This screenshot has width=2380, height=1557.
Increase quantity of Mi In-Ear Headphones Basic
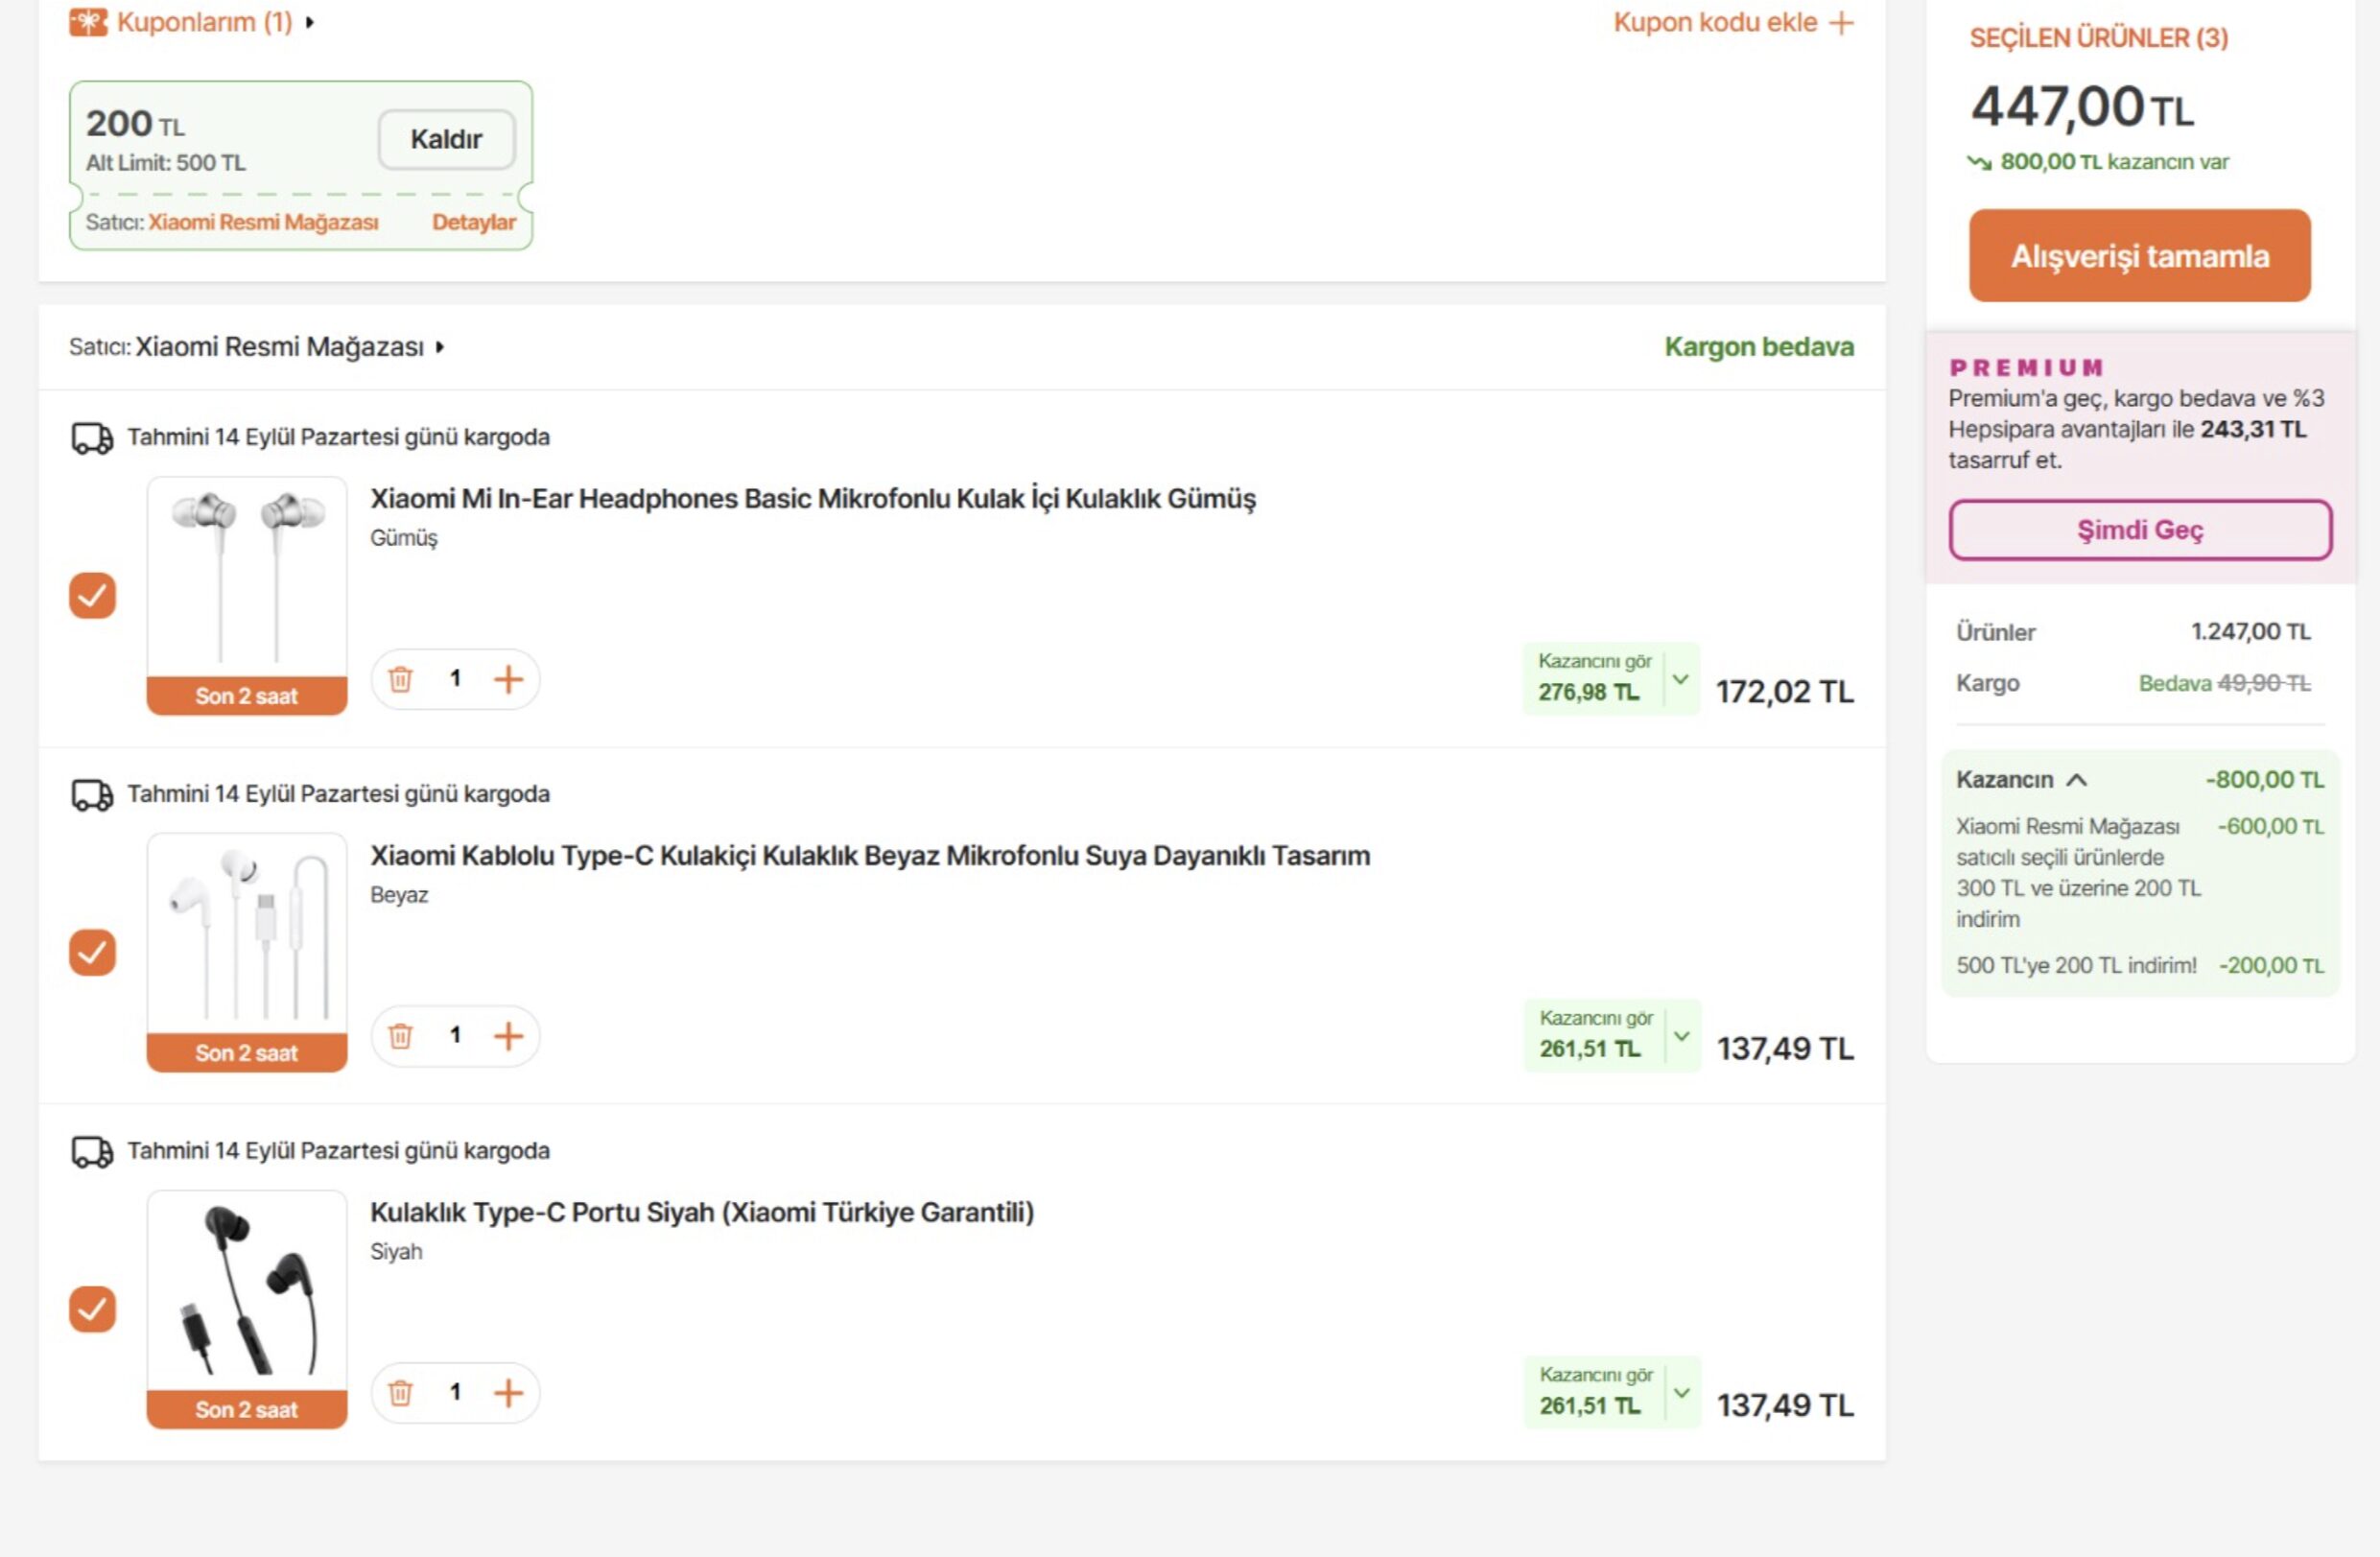point(508,680)
